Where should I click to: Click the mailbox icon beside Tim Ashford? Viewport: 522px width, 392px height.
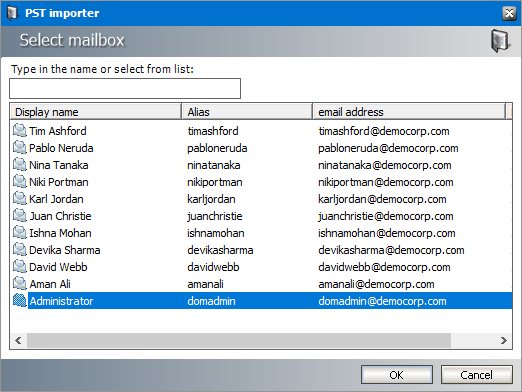coord(20,130)
